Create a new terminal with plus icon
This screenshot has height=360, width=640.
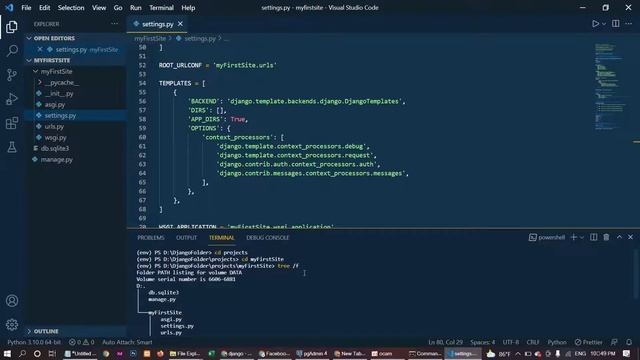573,237
